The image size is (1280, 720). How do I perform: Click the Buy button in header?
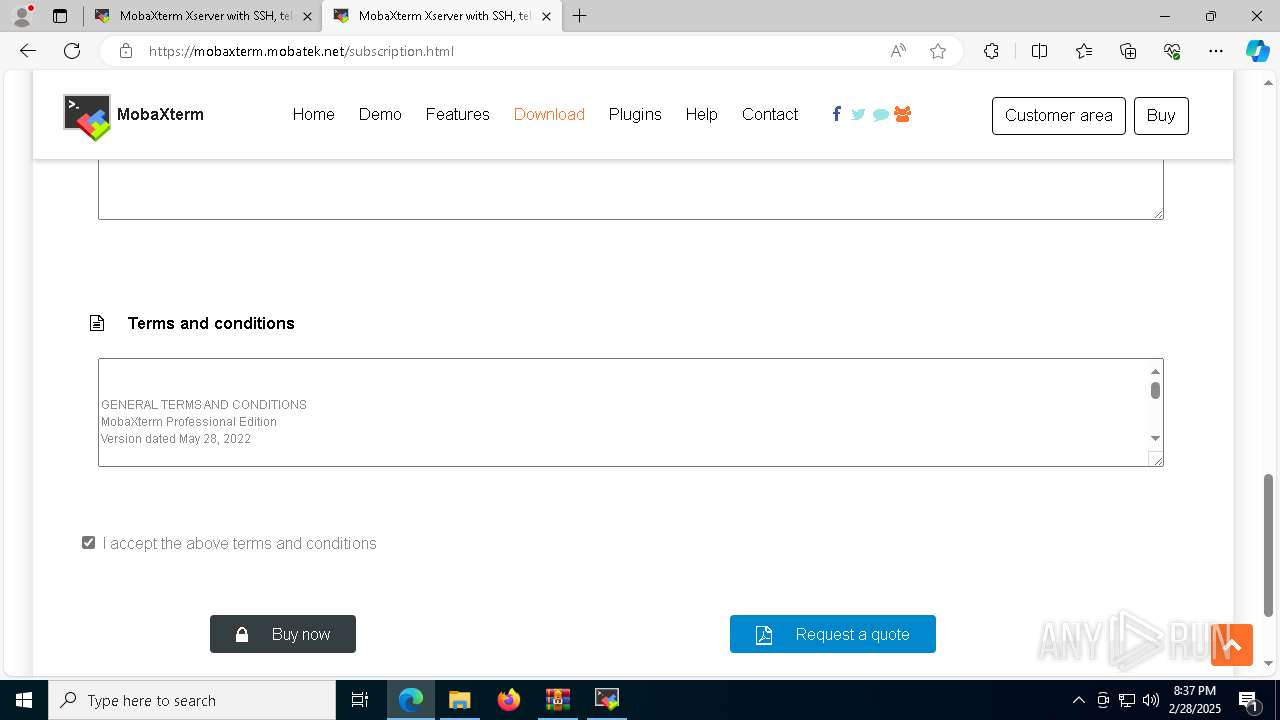[1161, 116]
